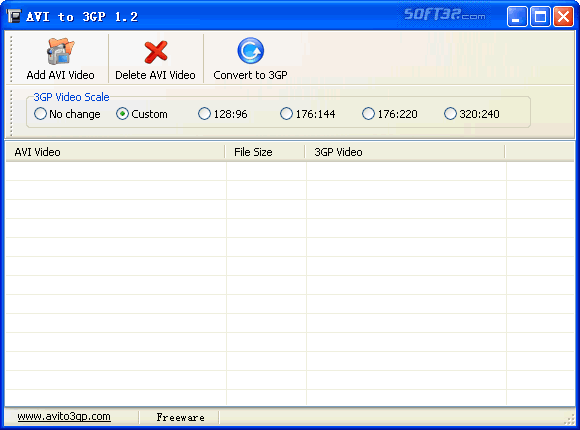
Task: Click the Freeware status bar label
Action: (180, 417)
